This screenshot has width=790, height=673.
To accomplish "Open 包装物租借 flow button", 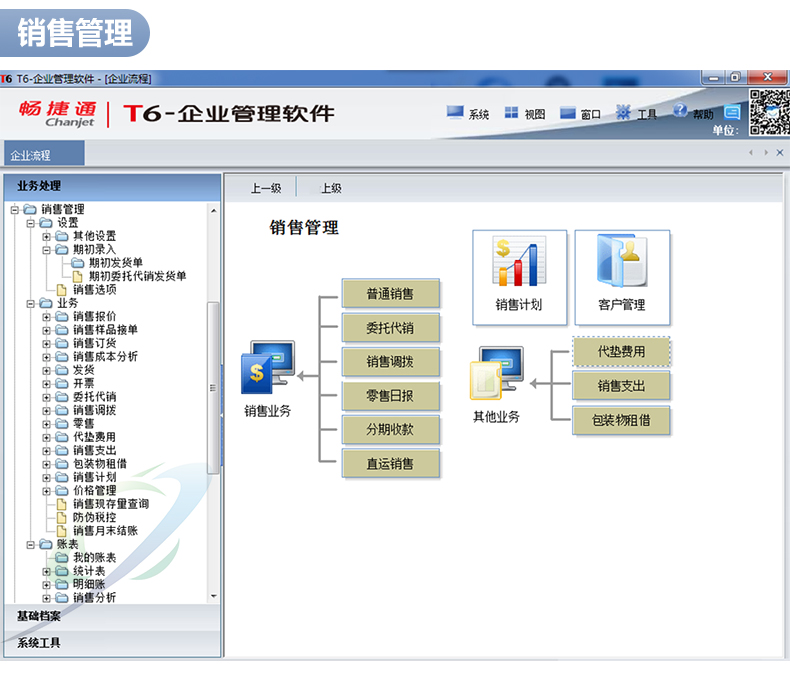I will pyautogui.click(x=621, y=420).
